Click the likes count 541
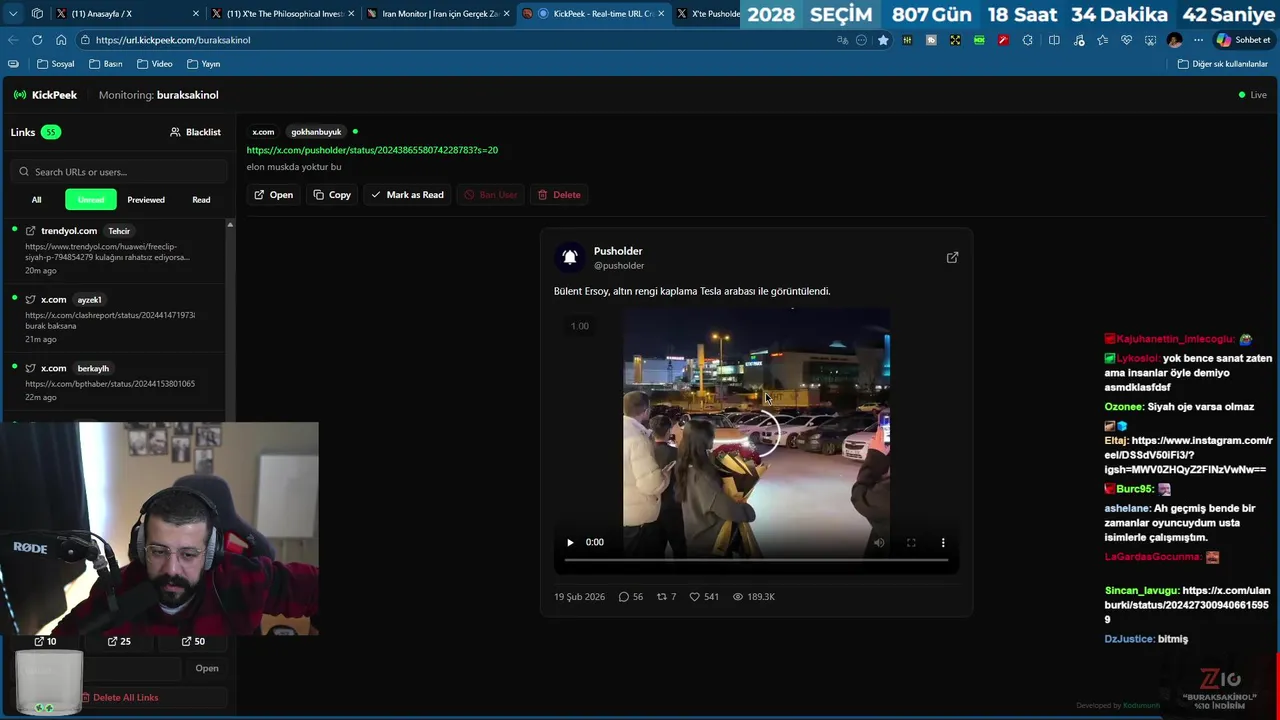 704,597
